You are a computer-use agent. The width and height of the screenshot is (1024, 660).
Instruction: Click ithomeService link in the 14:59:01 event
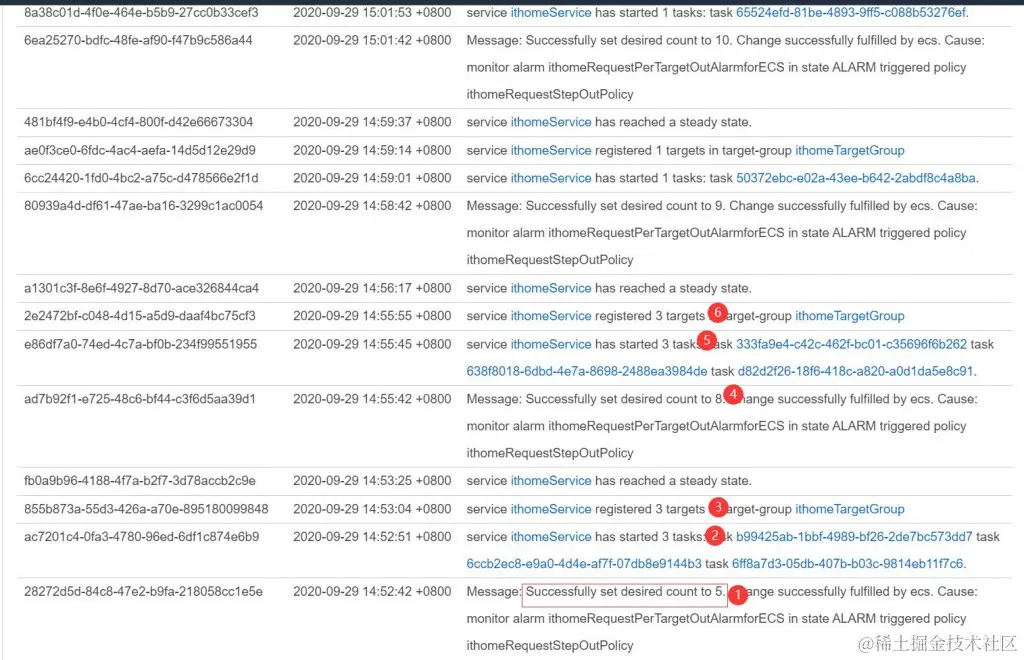pos(551,178)
